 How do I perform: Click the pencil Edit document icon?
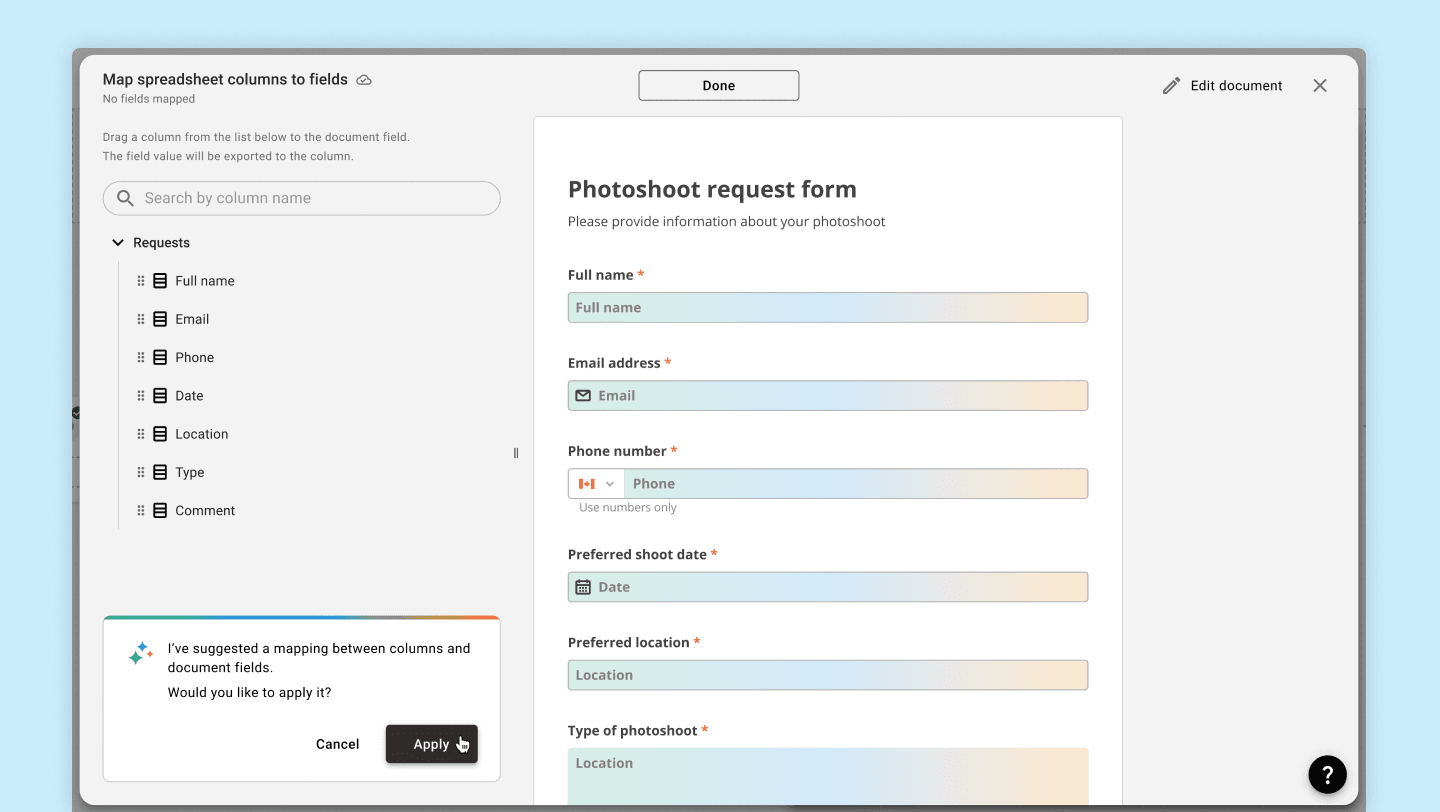coord(1171,86)
